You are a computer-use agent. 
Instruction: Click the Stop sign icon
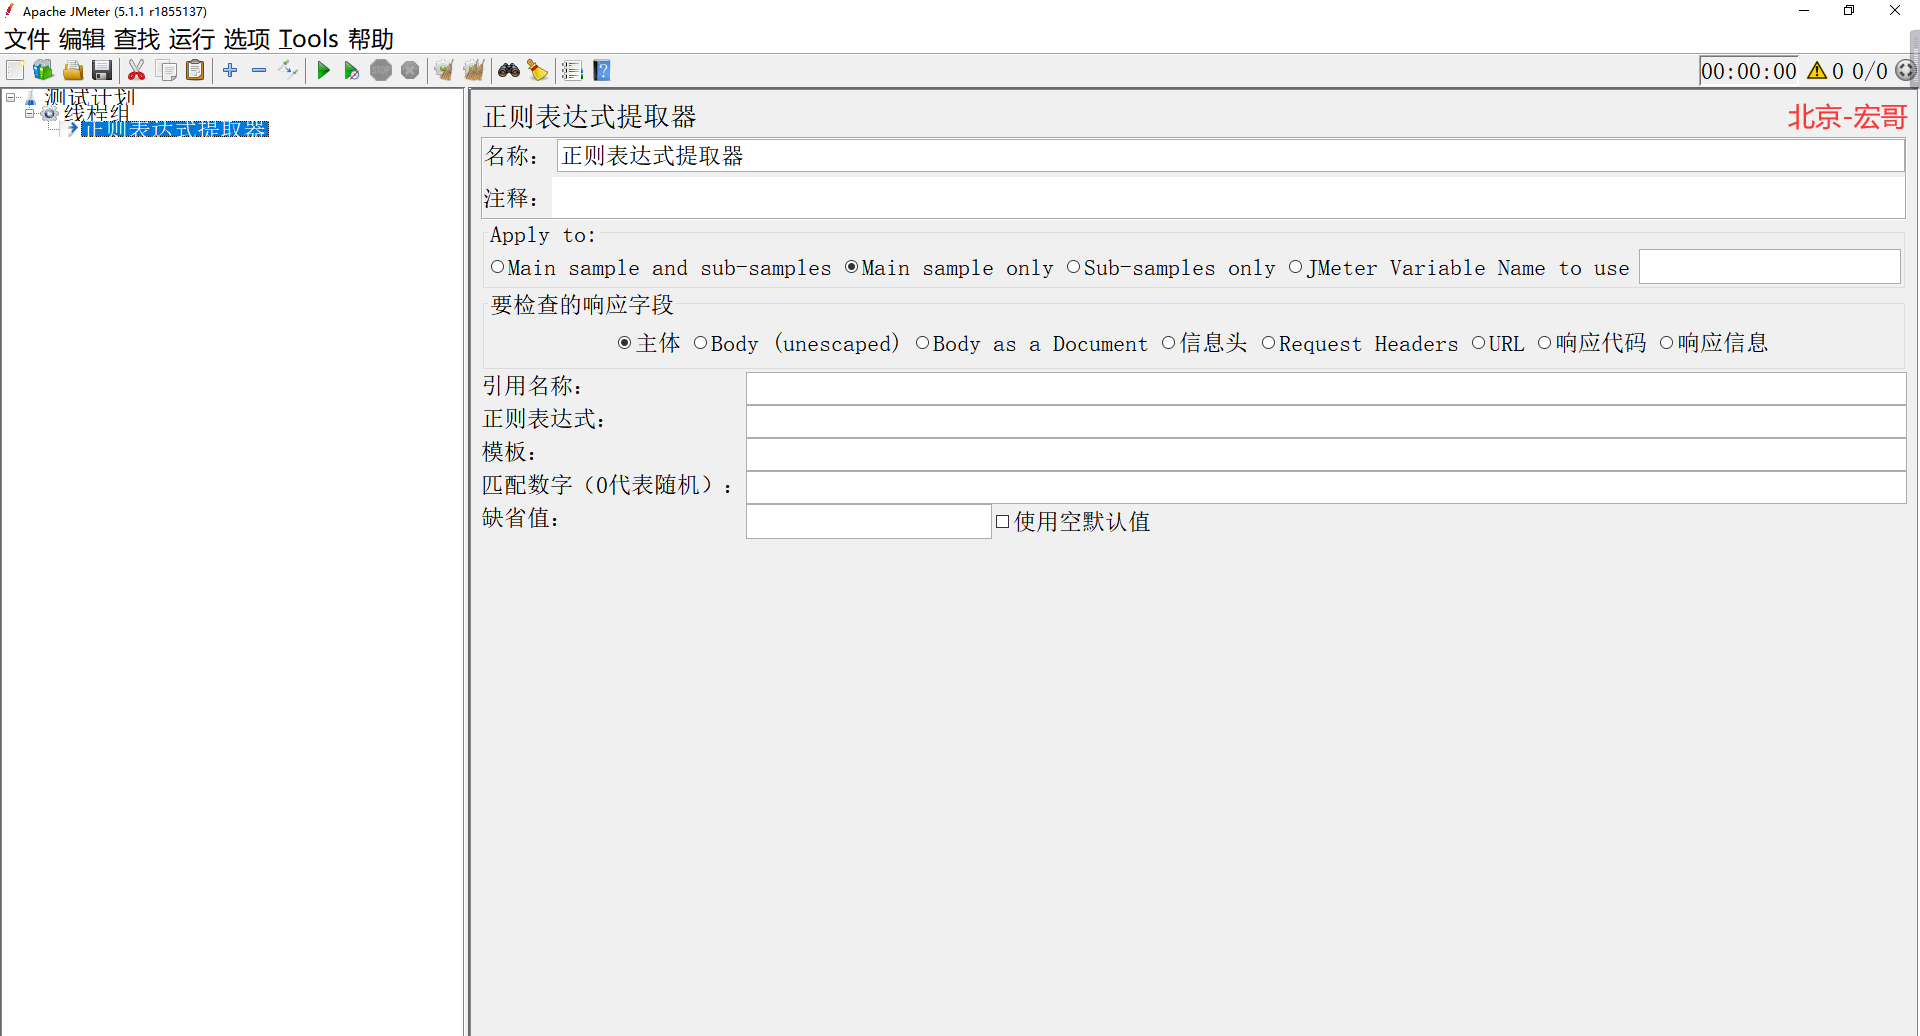(381, 70)
